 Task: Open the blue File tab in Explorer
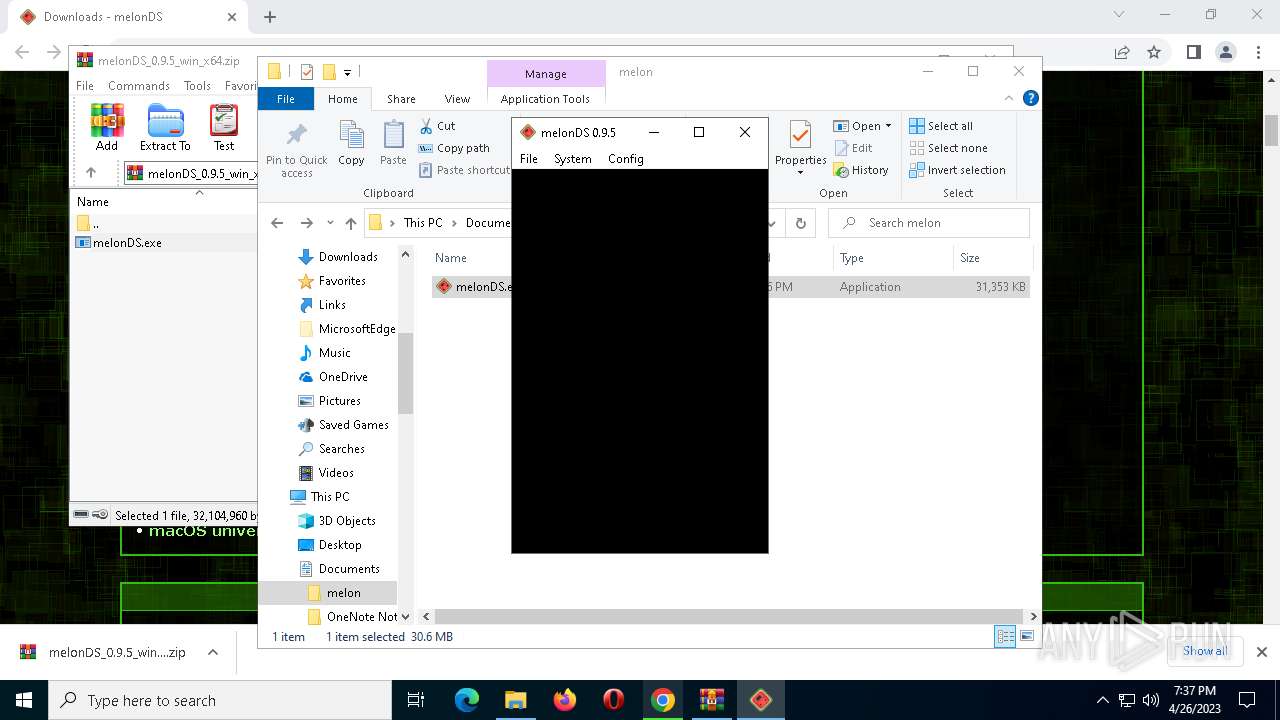pos(286,99)
